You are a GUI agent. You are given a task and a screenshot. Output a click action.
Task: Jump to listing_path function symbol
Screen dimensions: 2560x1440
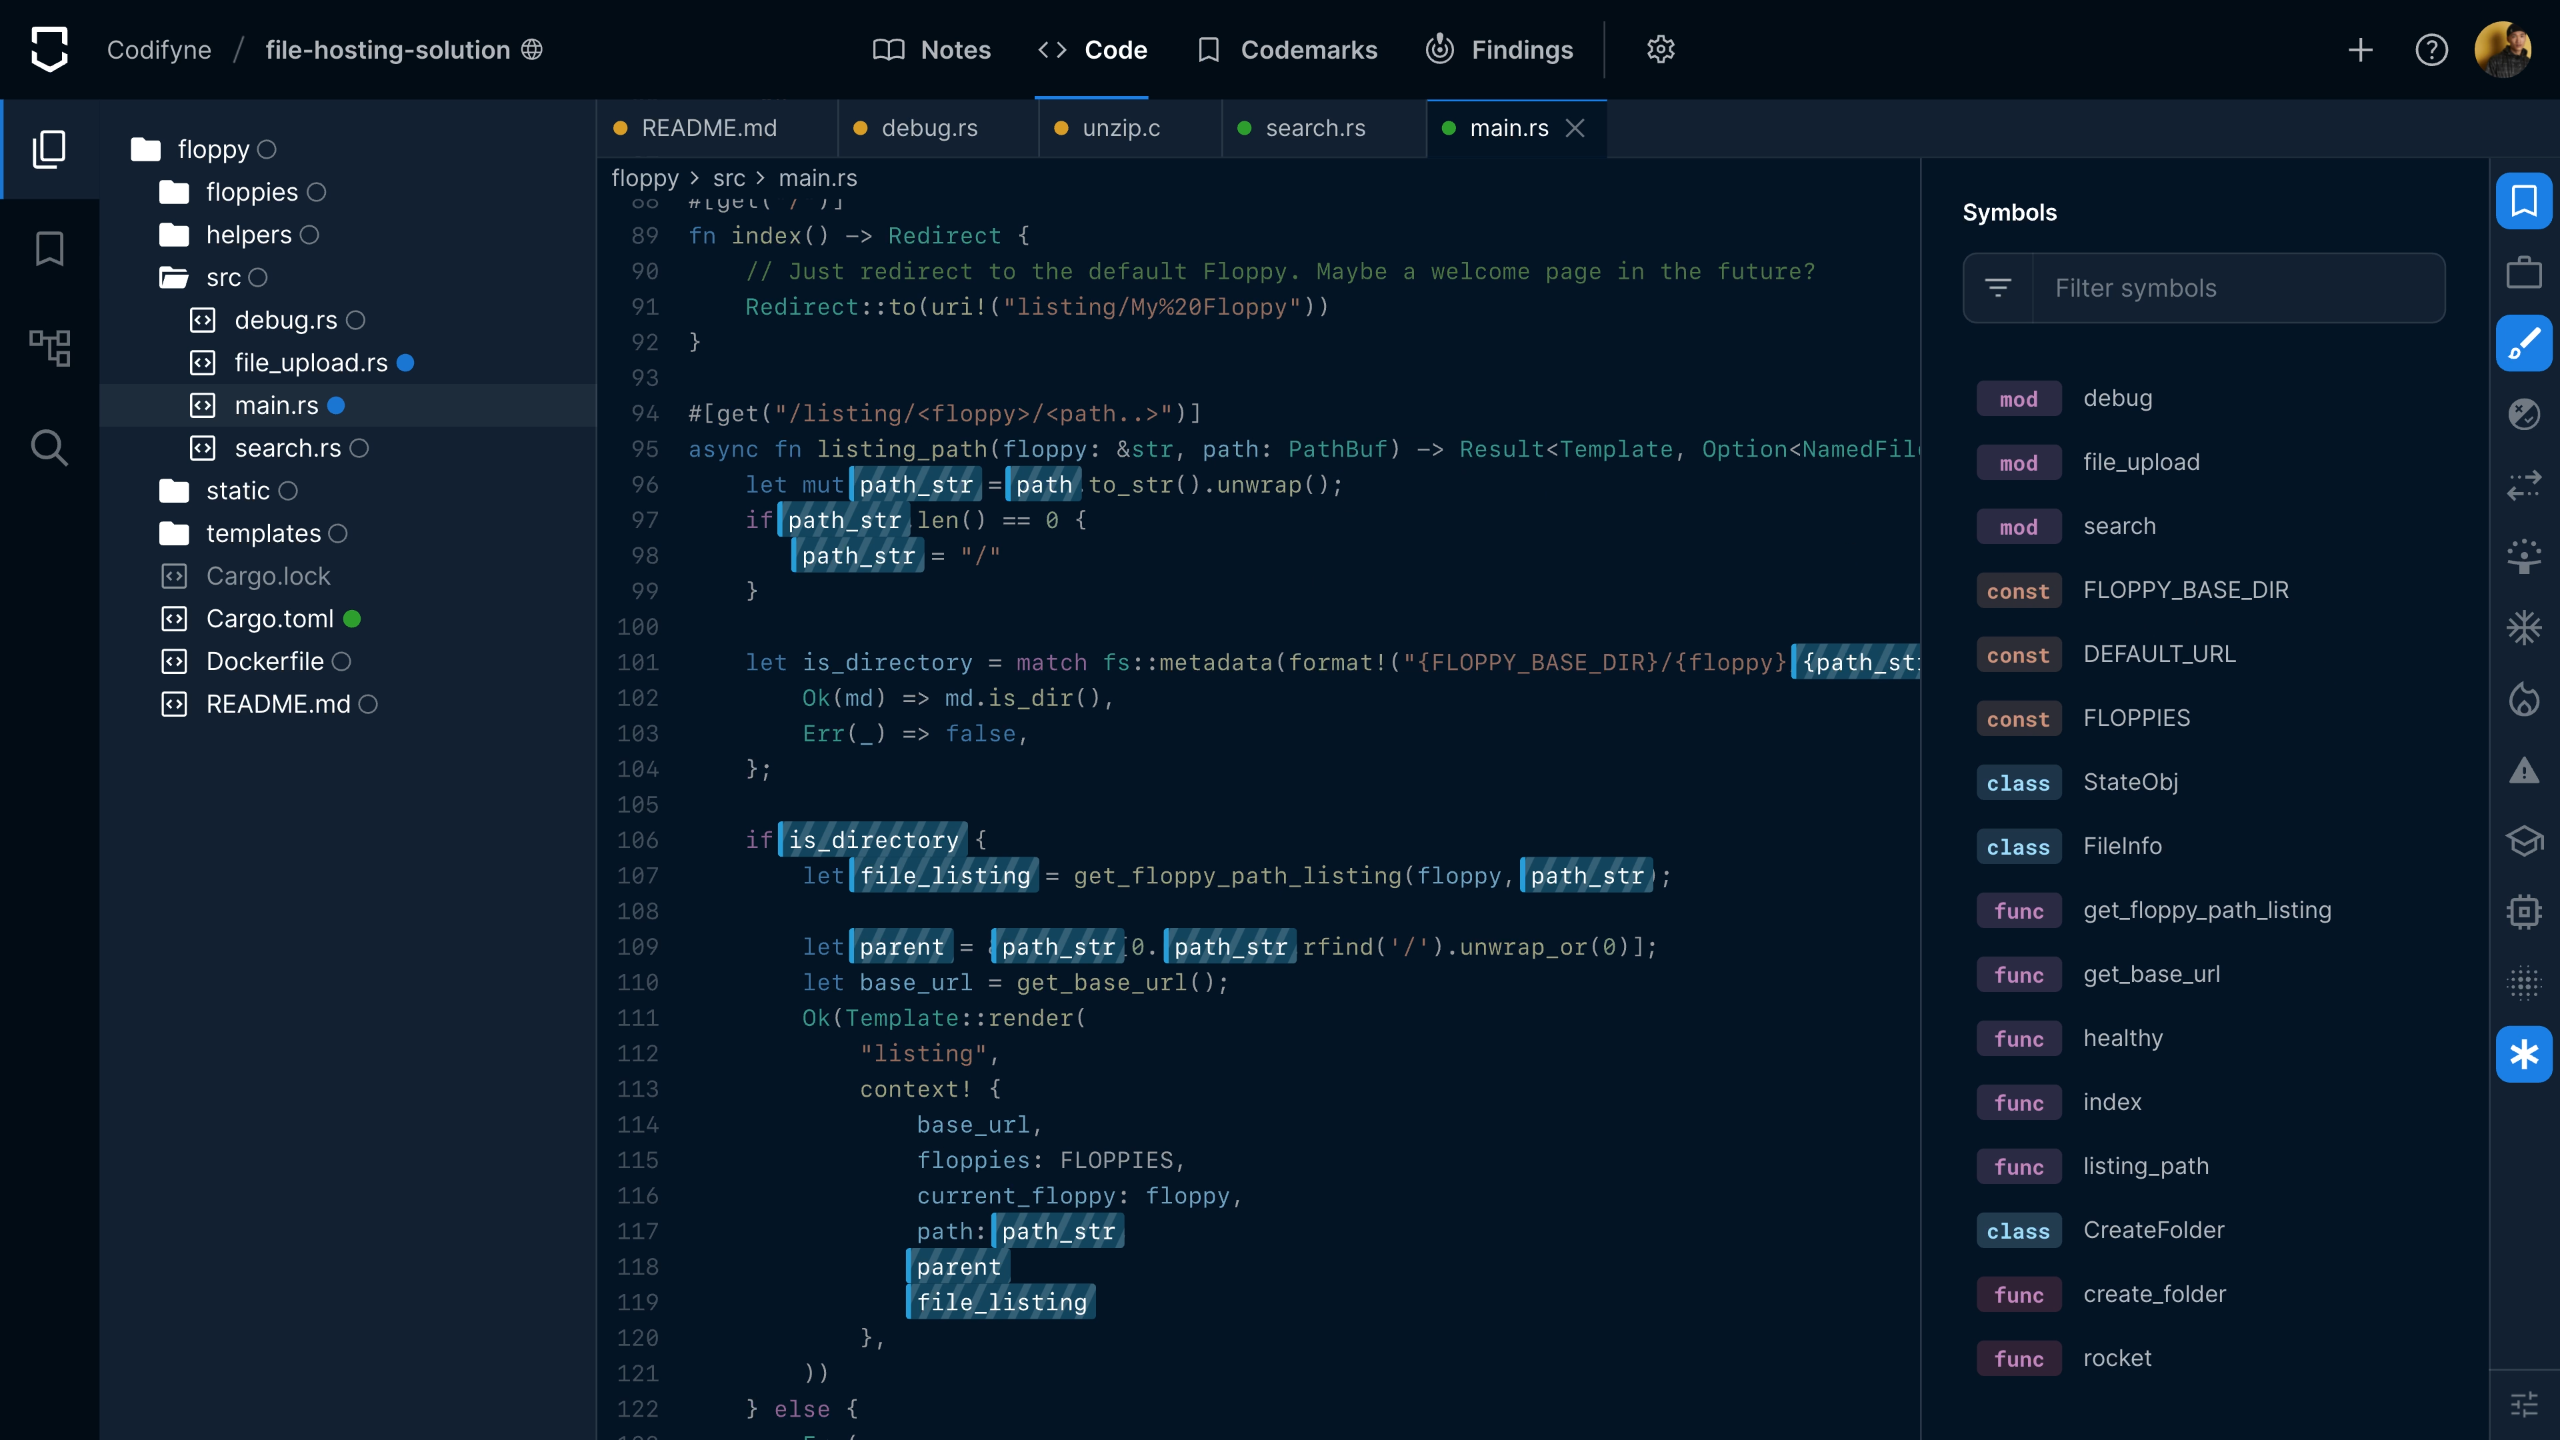point(2145,1166)
